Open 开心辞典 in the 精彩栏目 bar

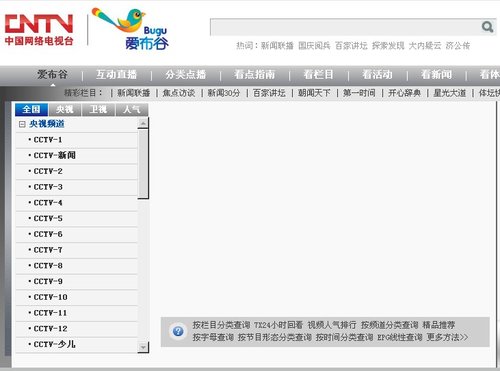[x=404, y=93]
